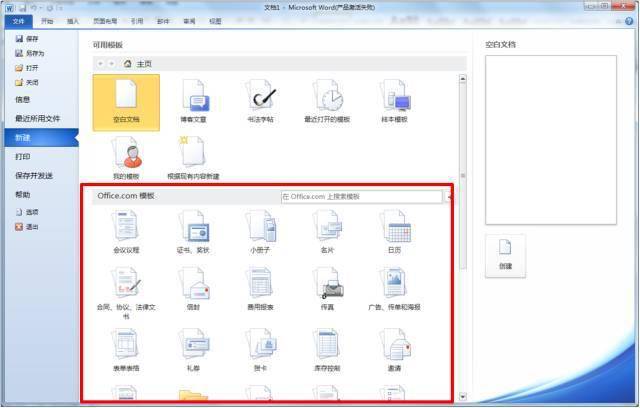This screenshot has width=640, height=408.
Task: Open the 名片 business card templates
Action: click(x=327, y=232)
